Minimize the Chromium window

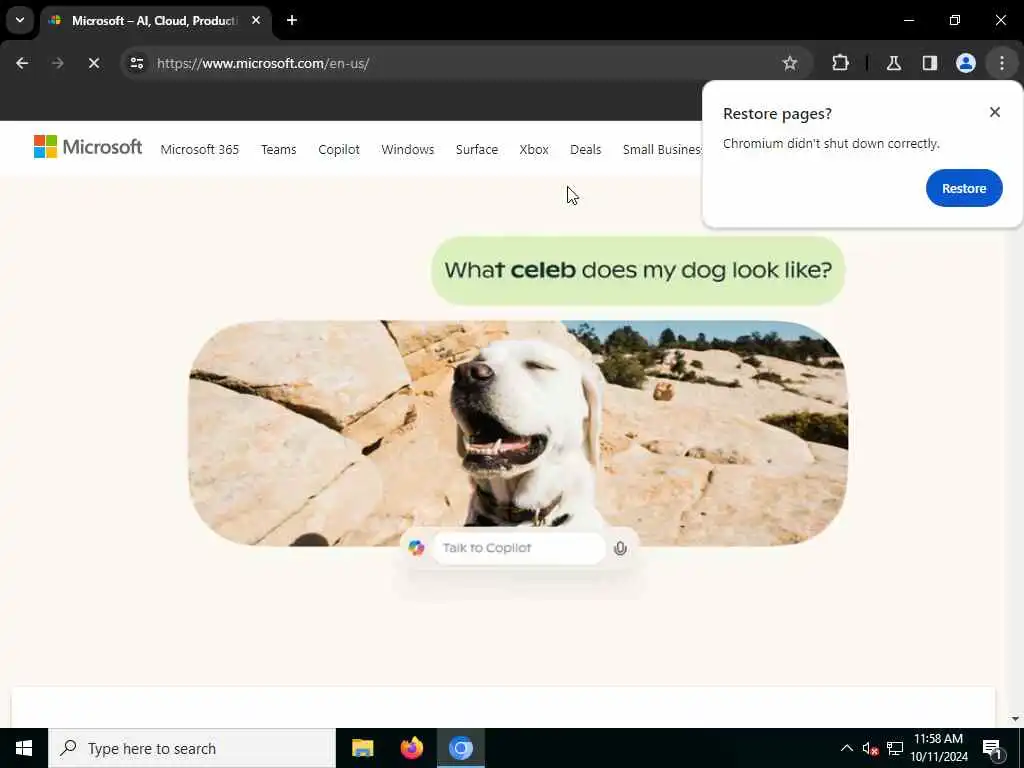pyautogui.click(x=908, y=20)
